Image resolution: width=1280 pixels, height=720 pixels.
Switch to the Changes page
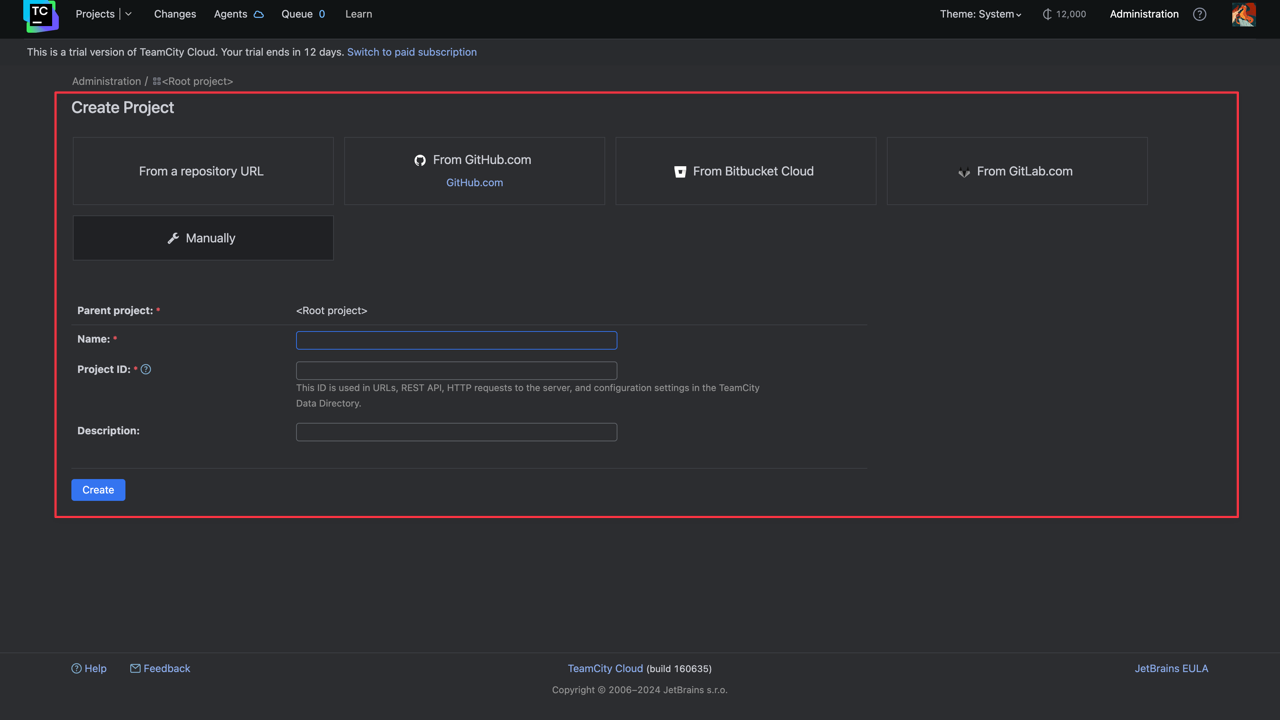[175, 14]
